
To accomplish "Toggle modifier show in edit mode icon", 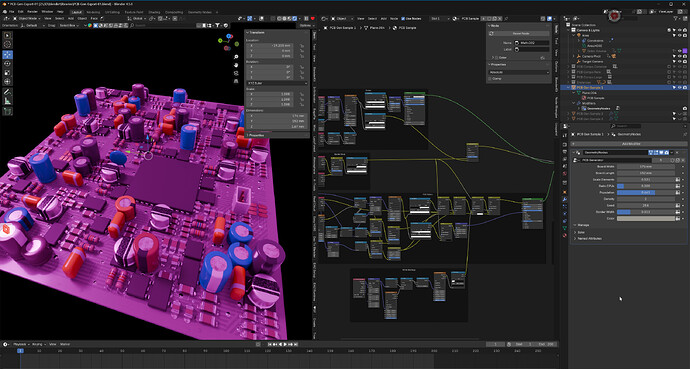I will click(656, 153).
